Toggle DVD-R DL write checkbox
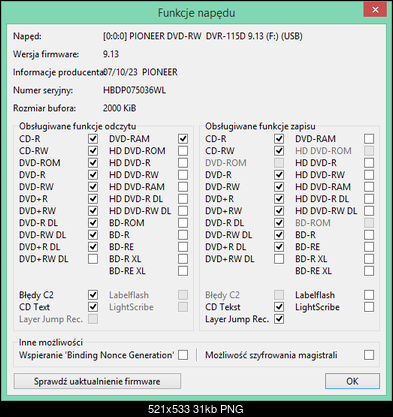393x417 pixels. pyautogui.click(x=279, y=223)
